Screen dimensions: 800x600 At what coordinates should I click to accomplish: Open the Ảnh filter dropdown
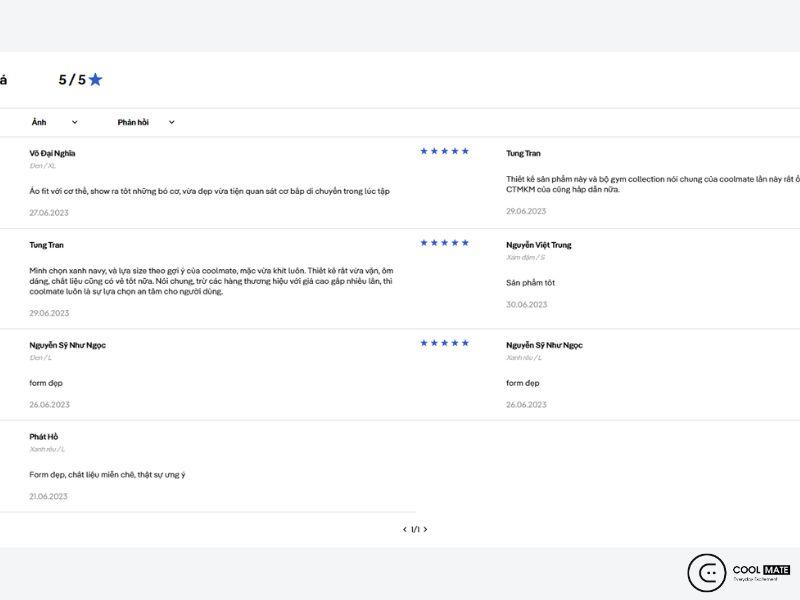(53, 122)
